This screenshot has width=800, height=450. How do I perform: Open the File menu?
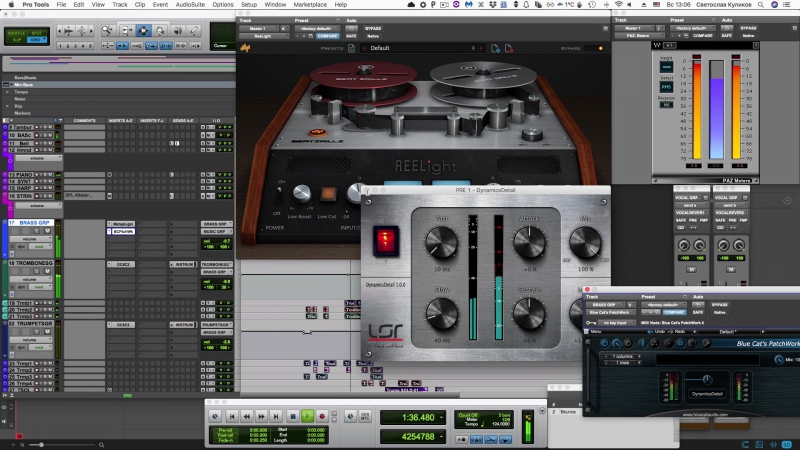click(61, 5)
